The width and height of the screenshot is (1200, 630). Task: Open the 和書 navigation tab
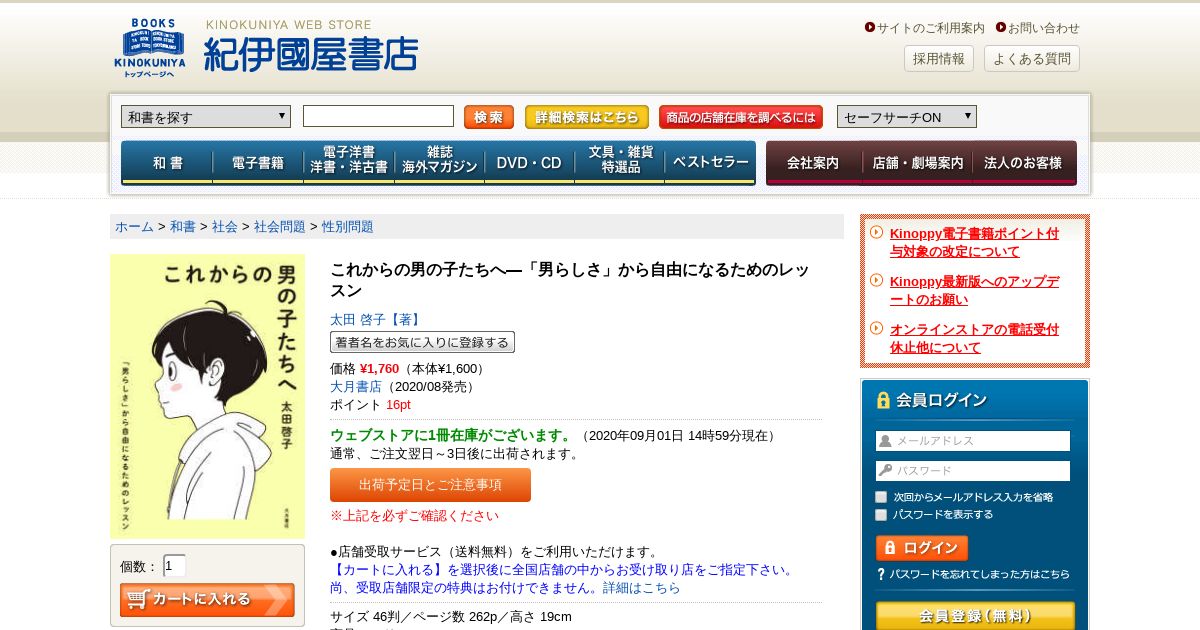(x=167, y=162)
